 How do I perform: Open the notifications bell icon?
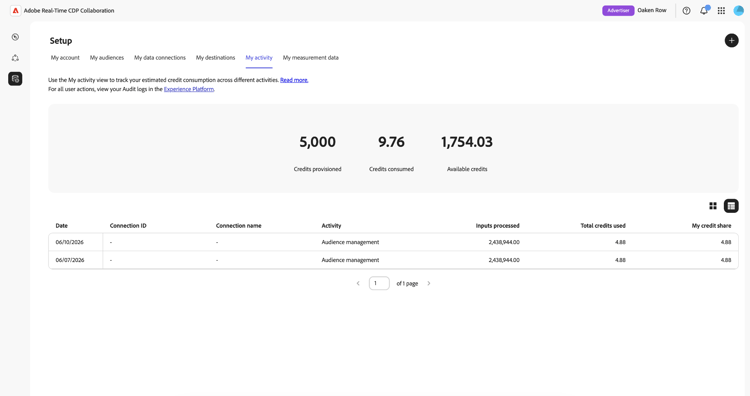coord(704,11)
